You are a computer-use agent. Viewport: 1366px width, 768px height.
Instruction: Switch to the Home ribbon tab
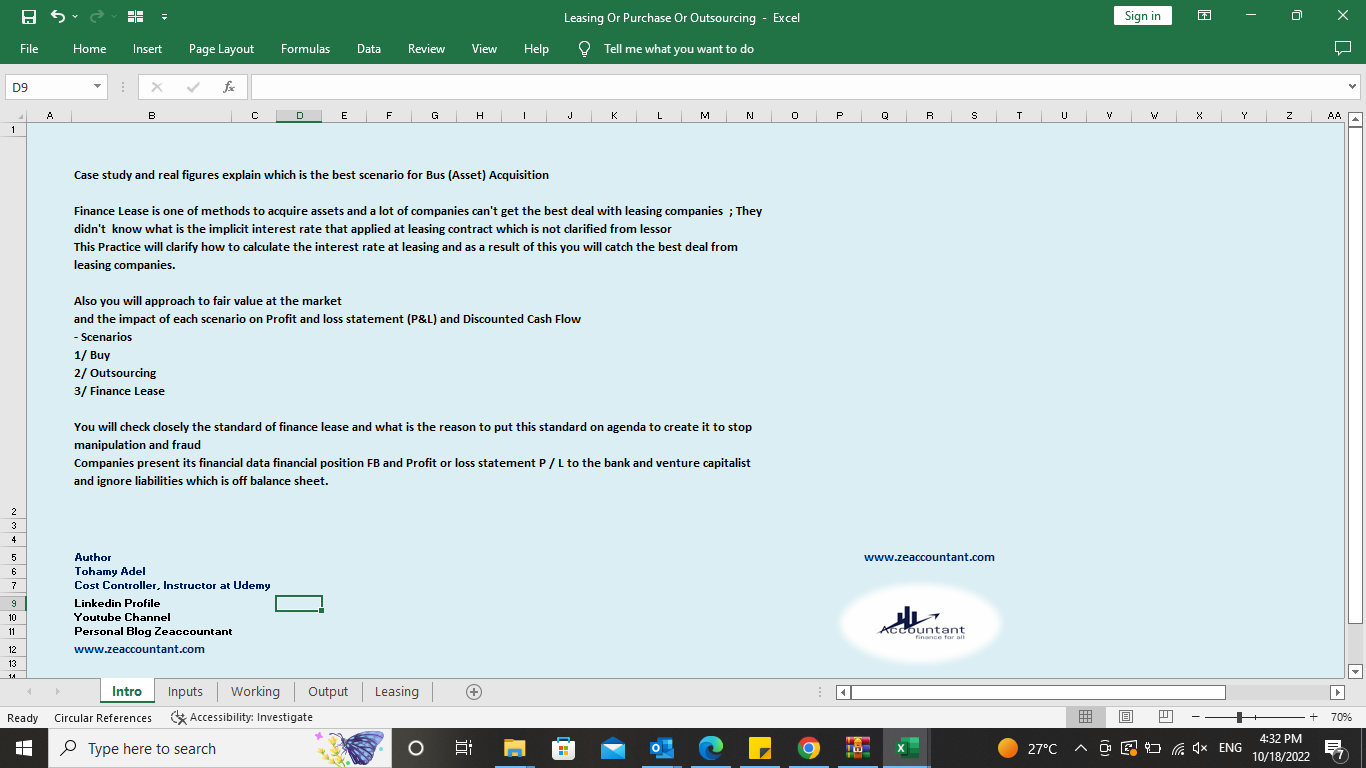click(x=89, y=49)
